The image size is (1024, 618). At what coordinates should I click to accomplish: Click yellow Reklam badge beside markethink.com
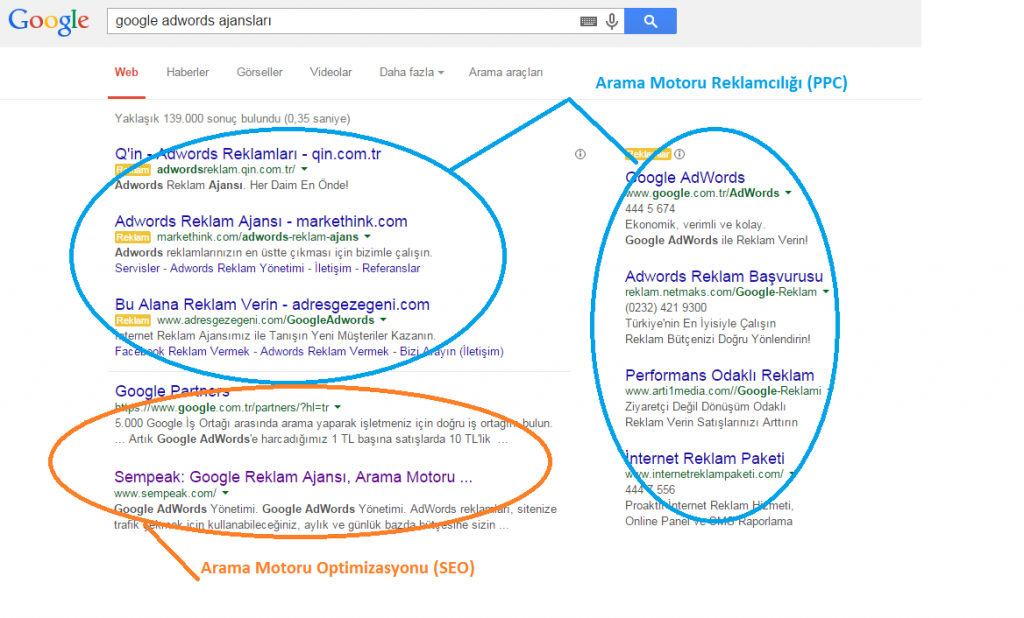click(133, 237)
